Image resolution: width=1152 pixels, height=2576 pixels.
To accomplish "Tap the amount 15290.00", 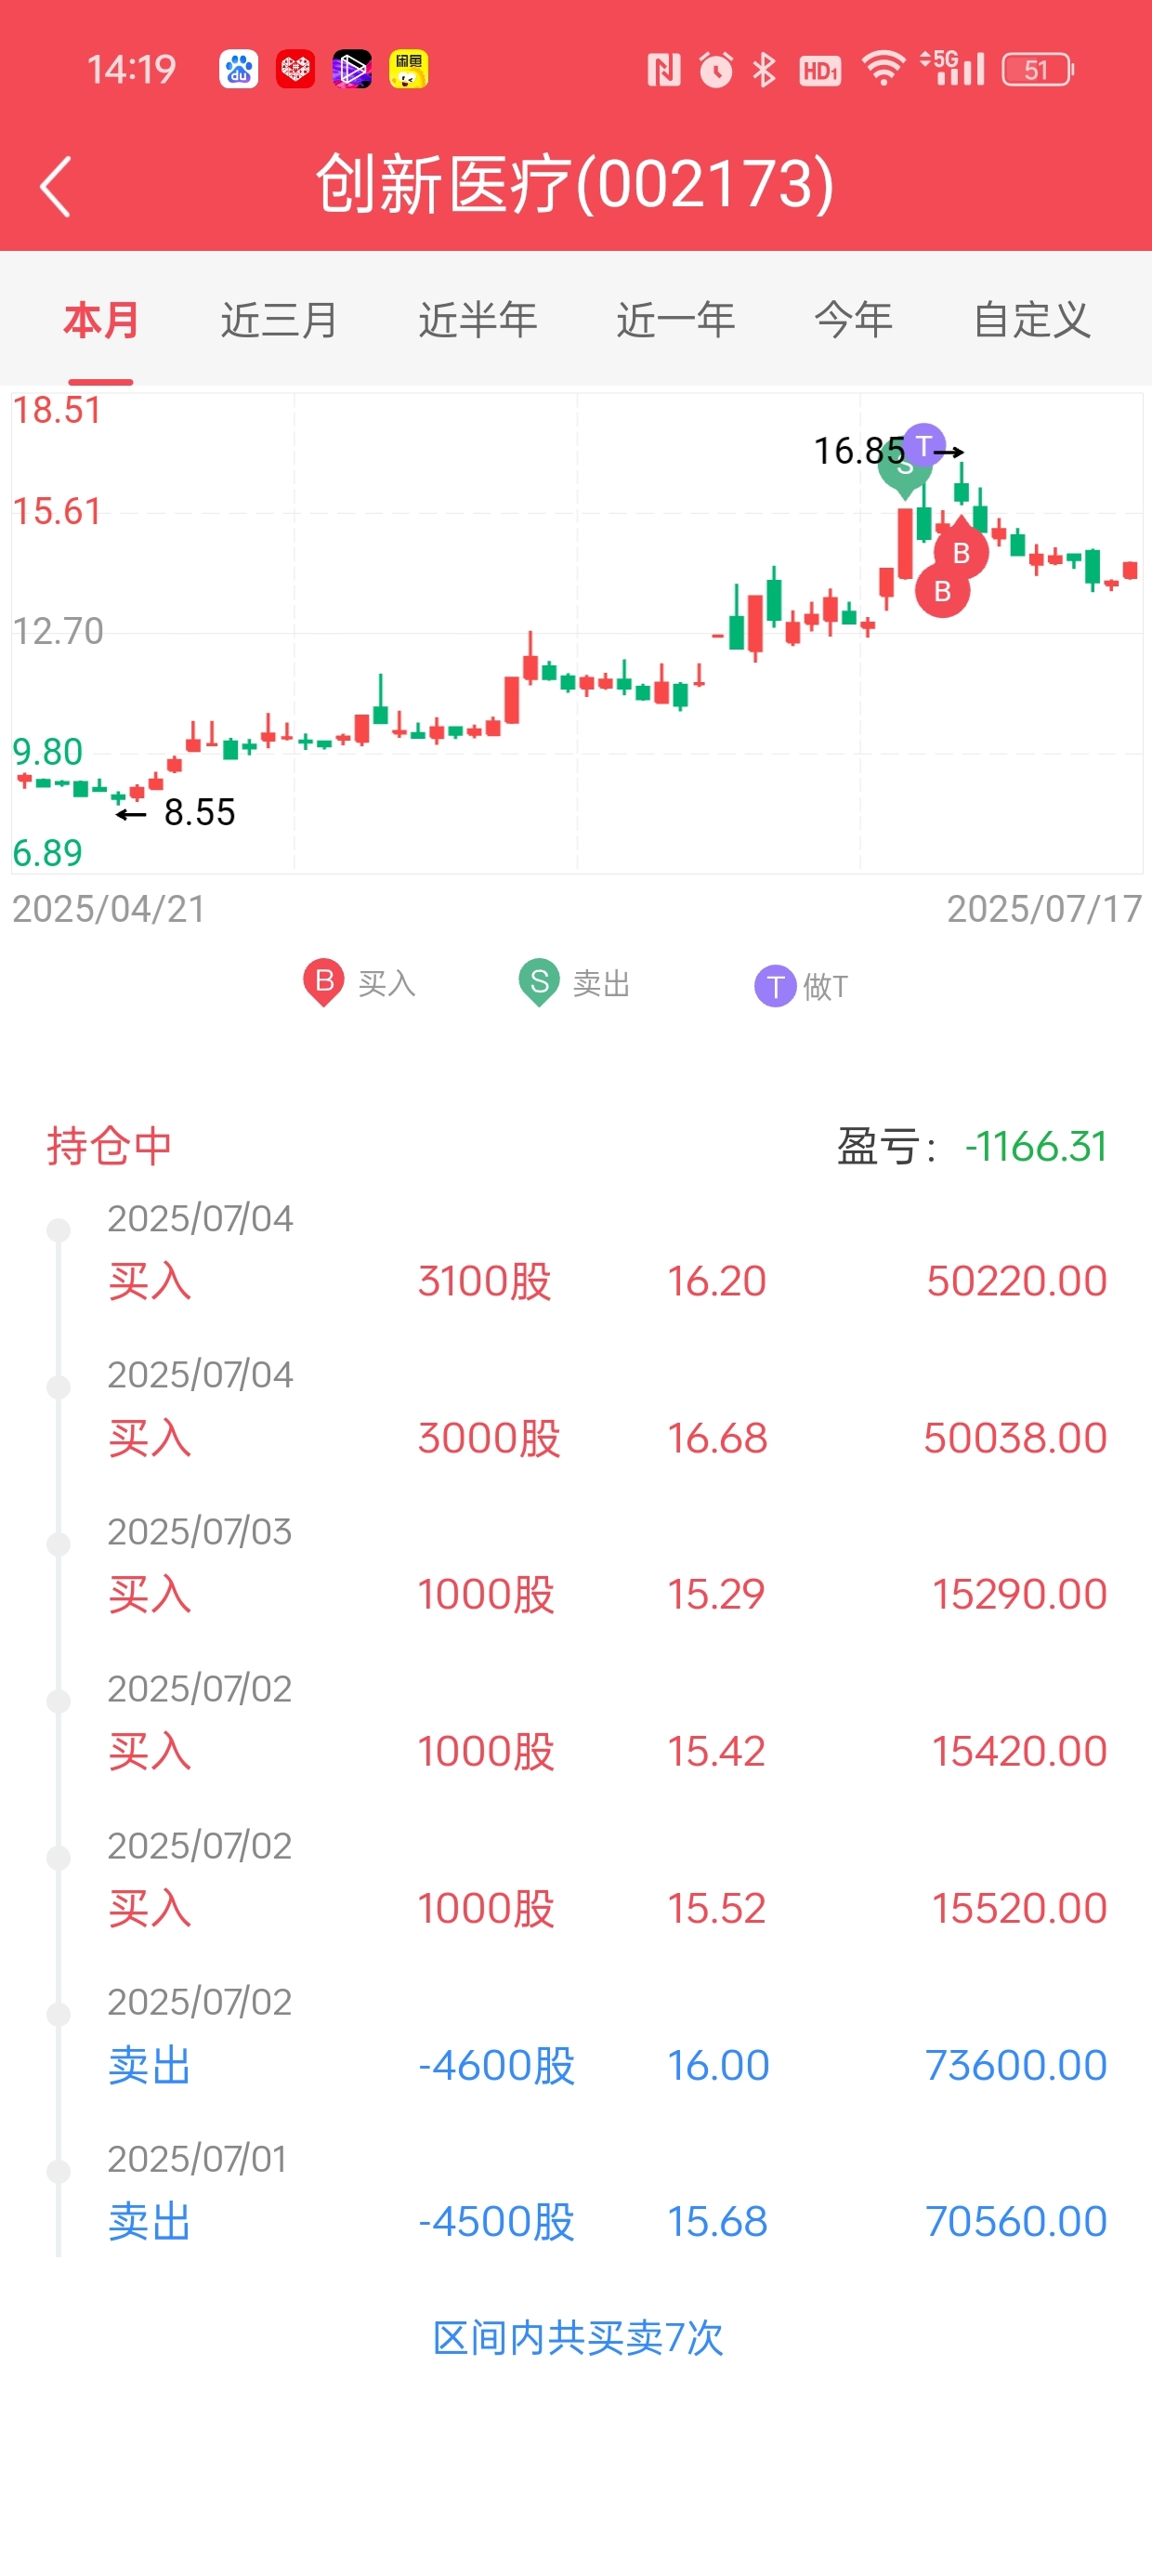I will [1019, 1594].
